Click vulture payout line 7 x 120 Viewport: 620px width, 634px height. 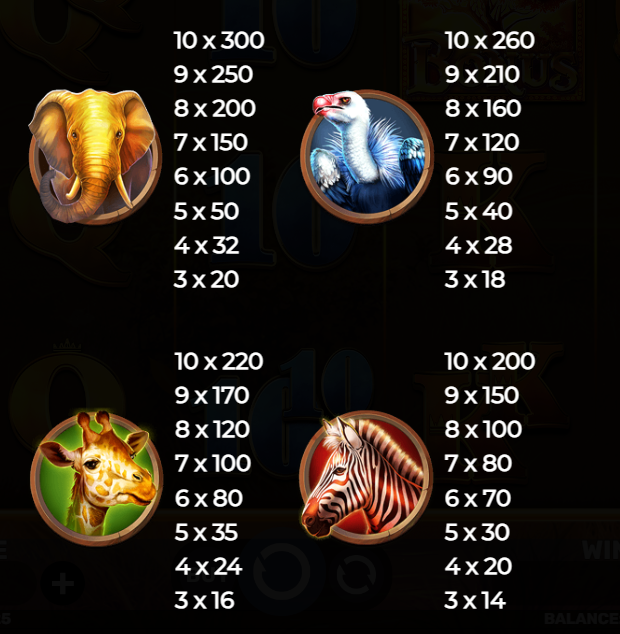[x=482, y=142]
